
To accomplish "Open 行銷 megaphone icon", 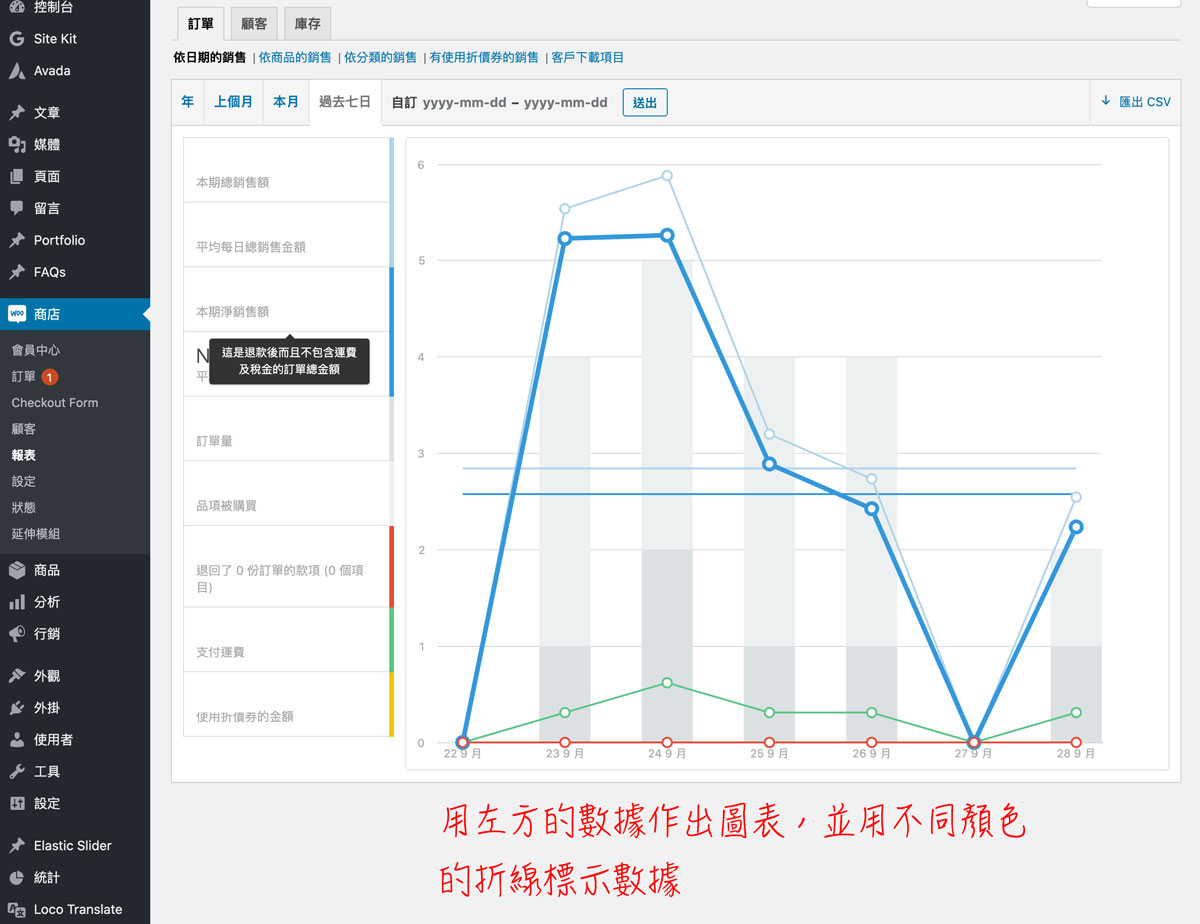I will 17,634.
